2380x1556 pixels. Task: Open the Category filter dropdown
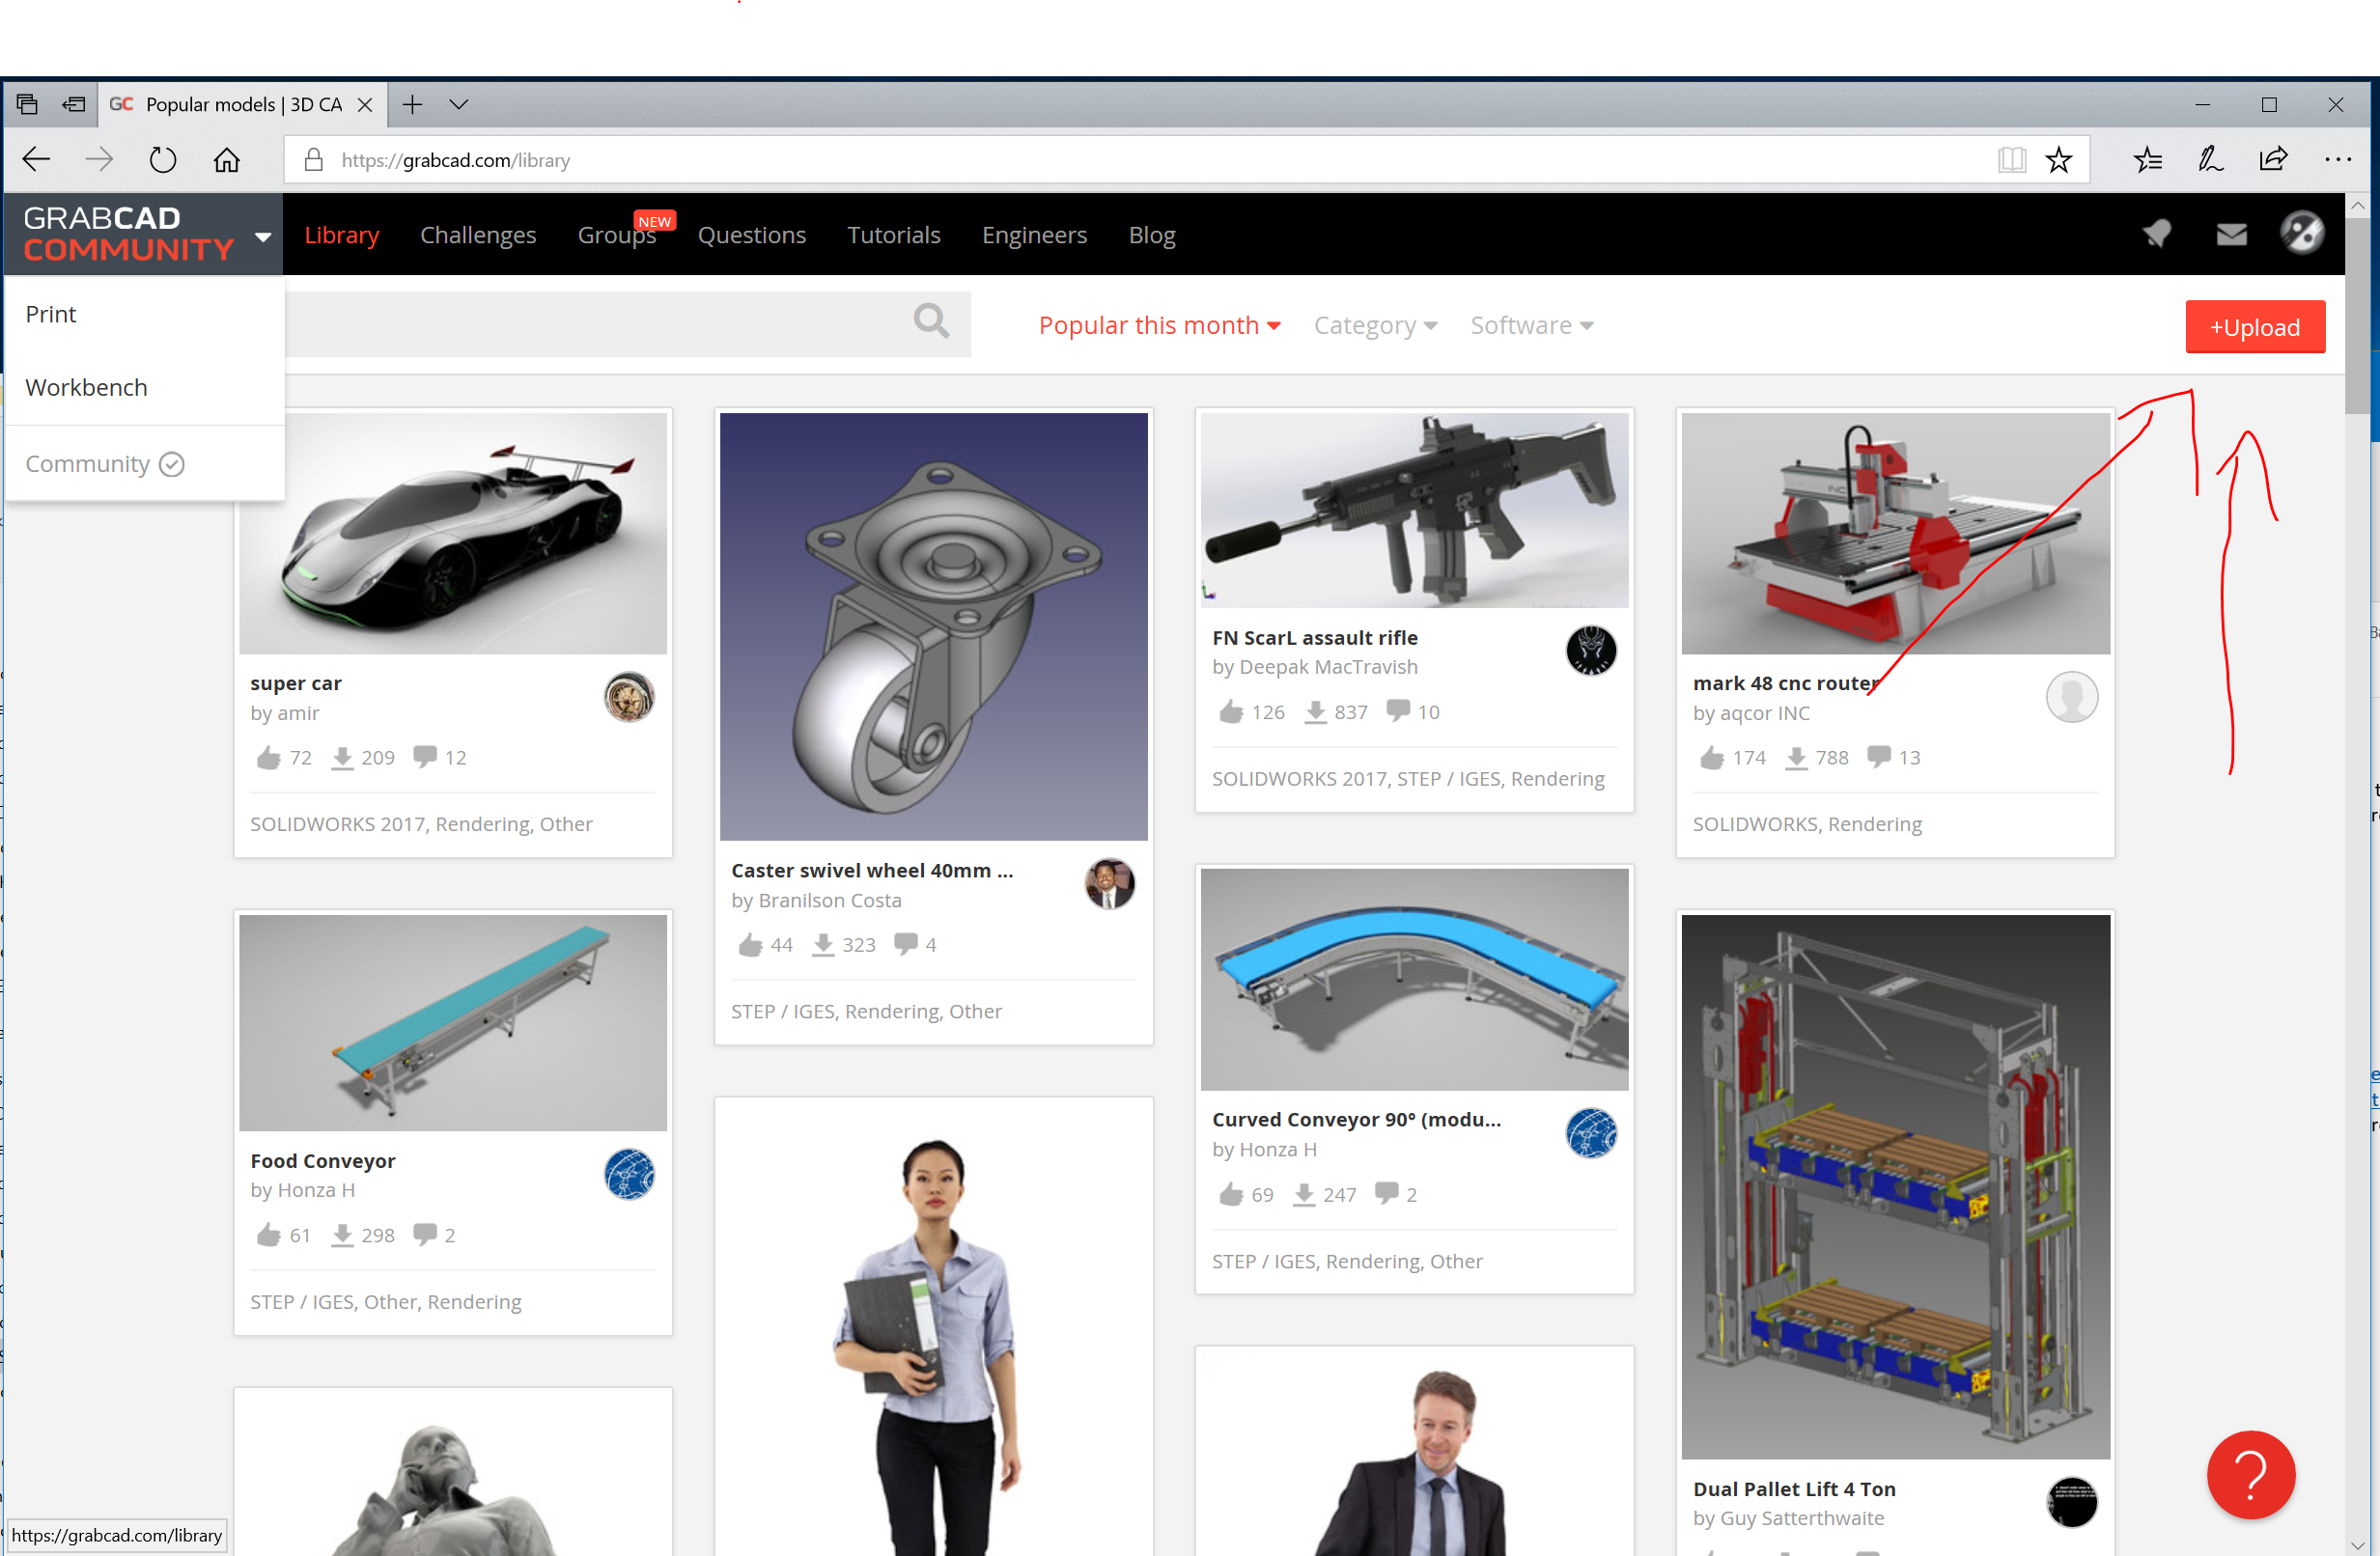(1375, 326)
